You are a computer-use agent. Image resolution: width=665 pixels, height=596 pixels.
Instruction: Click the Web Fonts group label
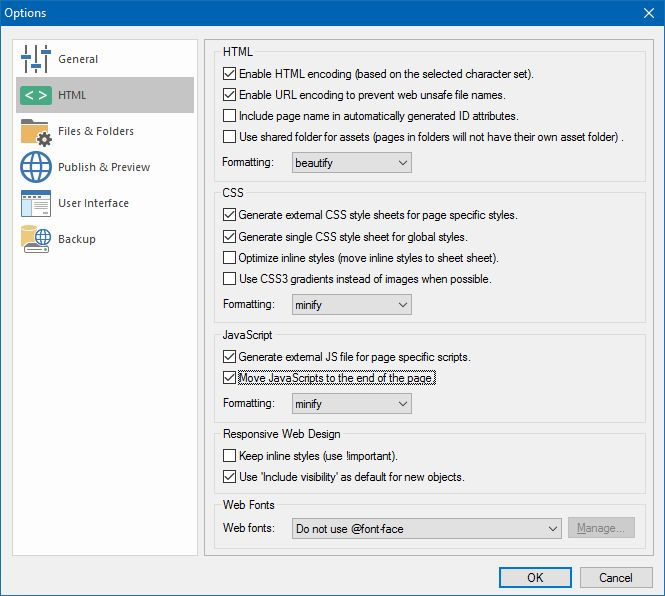249,505
